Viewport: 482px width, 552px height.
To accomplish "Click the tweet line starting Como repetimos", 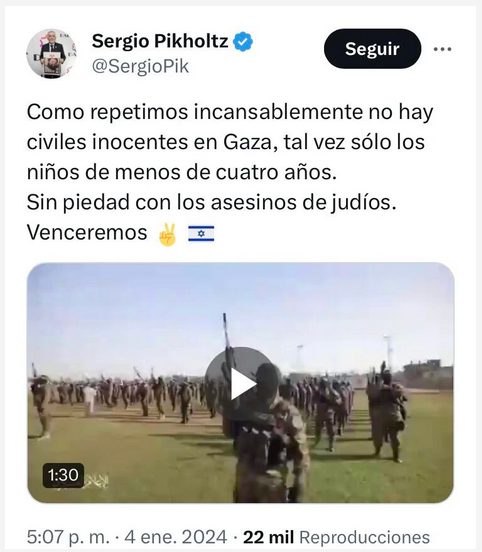I will (230, 112).
